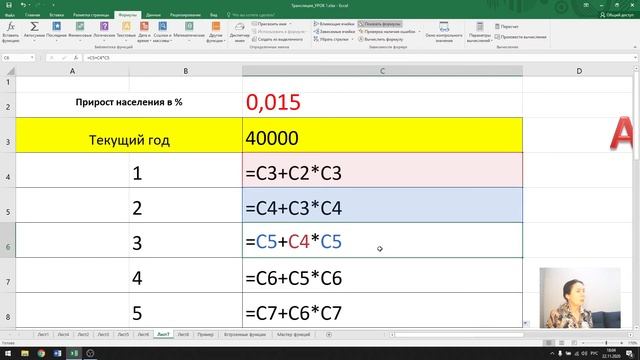This screenshot has width=640, height=360.
Task: Collapse the ribbon arrow
Action: click(x=635, y=47)
